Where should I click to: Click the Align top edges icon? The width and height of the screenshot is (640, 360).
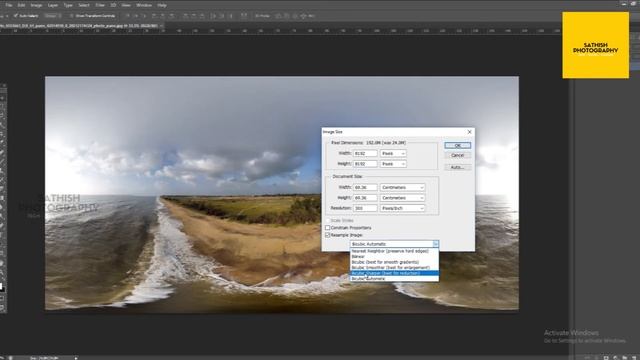[127, 16]
